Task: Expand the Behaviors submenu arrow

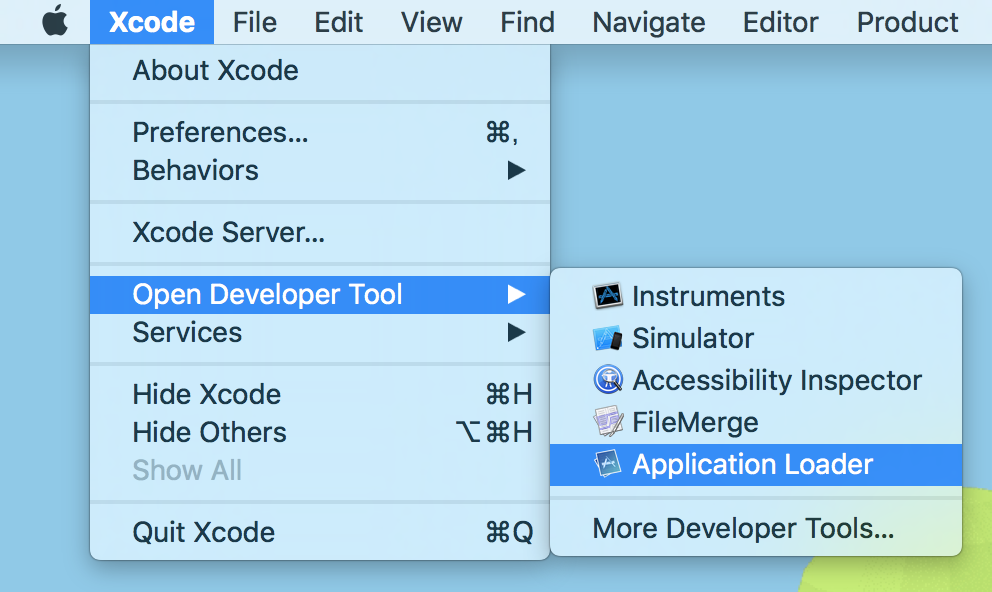Action: (x=516, y=170)
